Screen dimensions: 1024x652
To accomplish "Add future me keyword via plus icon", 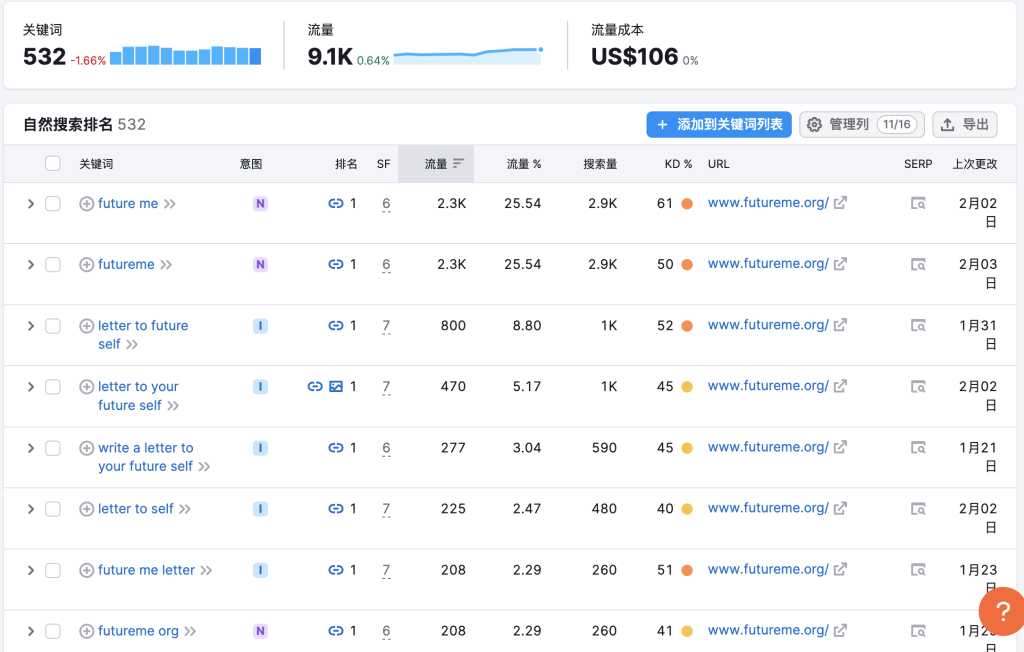I will click(x=86, y=204).
